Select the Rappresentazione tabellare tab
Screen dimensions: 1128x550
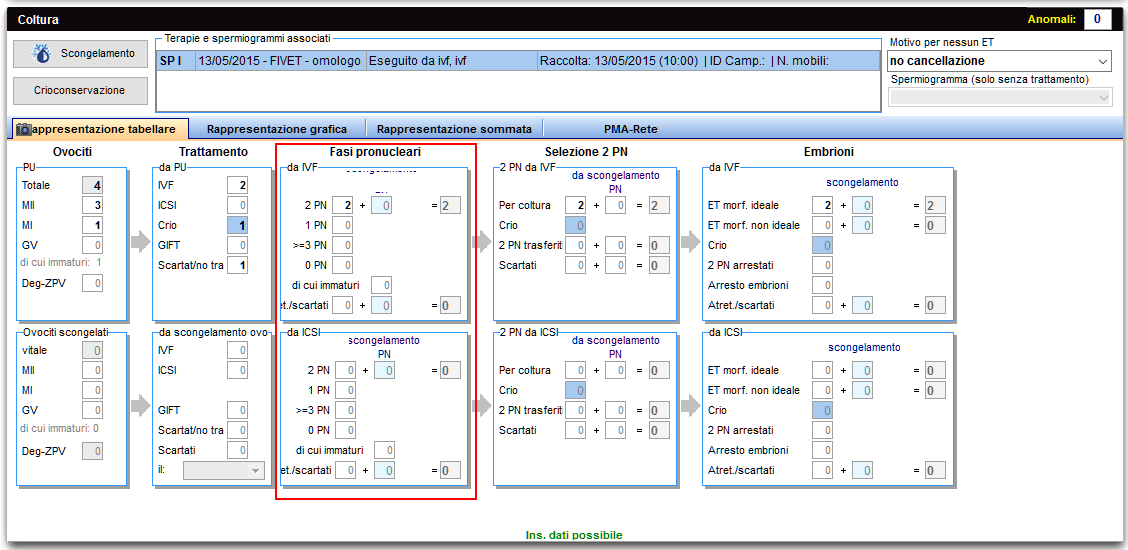[x=101, y=129]
